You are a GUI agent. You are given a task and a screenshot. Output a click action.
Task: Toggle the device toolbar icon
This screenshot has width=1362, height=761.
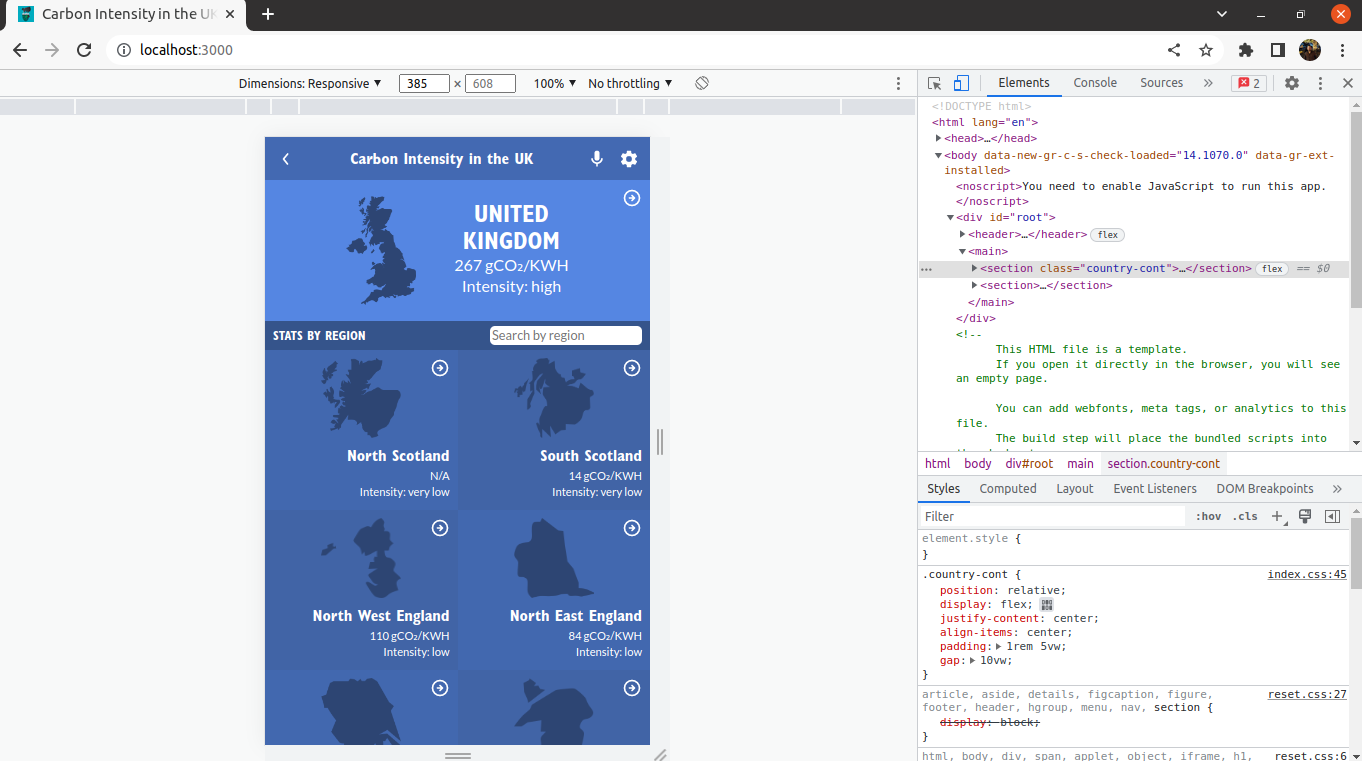click(961, 83)
